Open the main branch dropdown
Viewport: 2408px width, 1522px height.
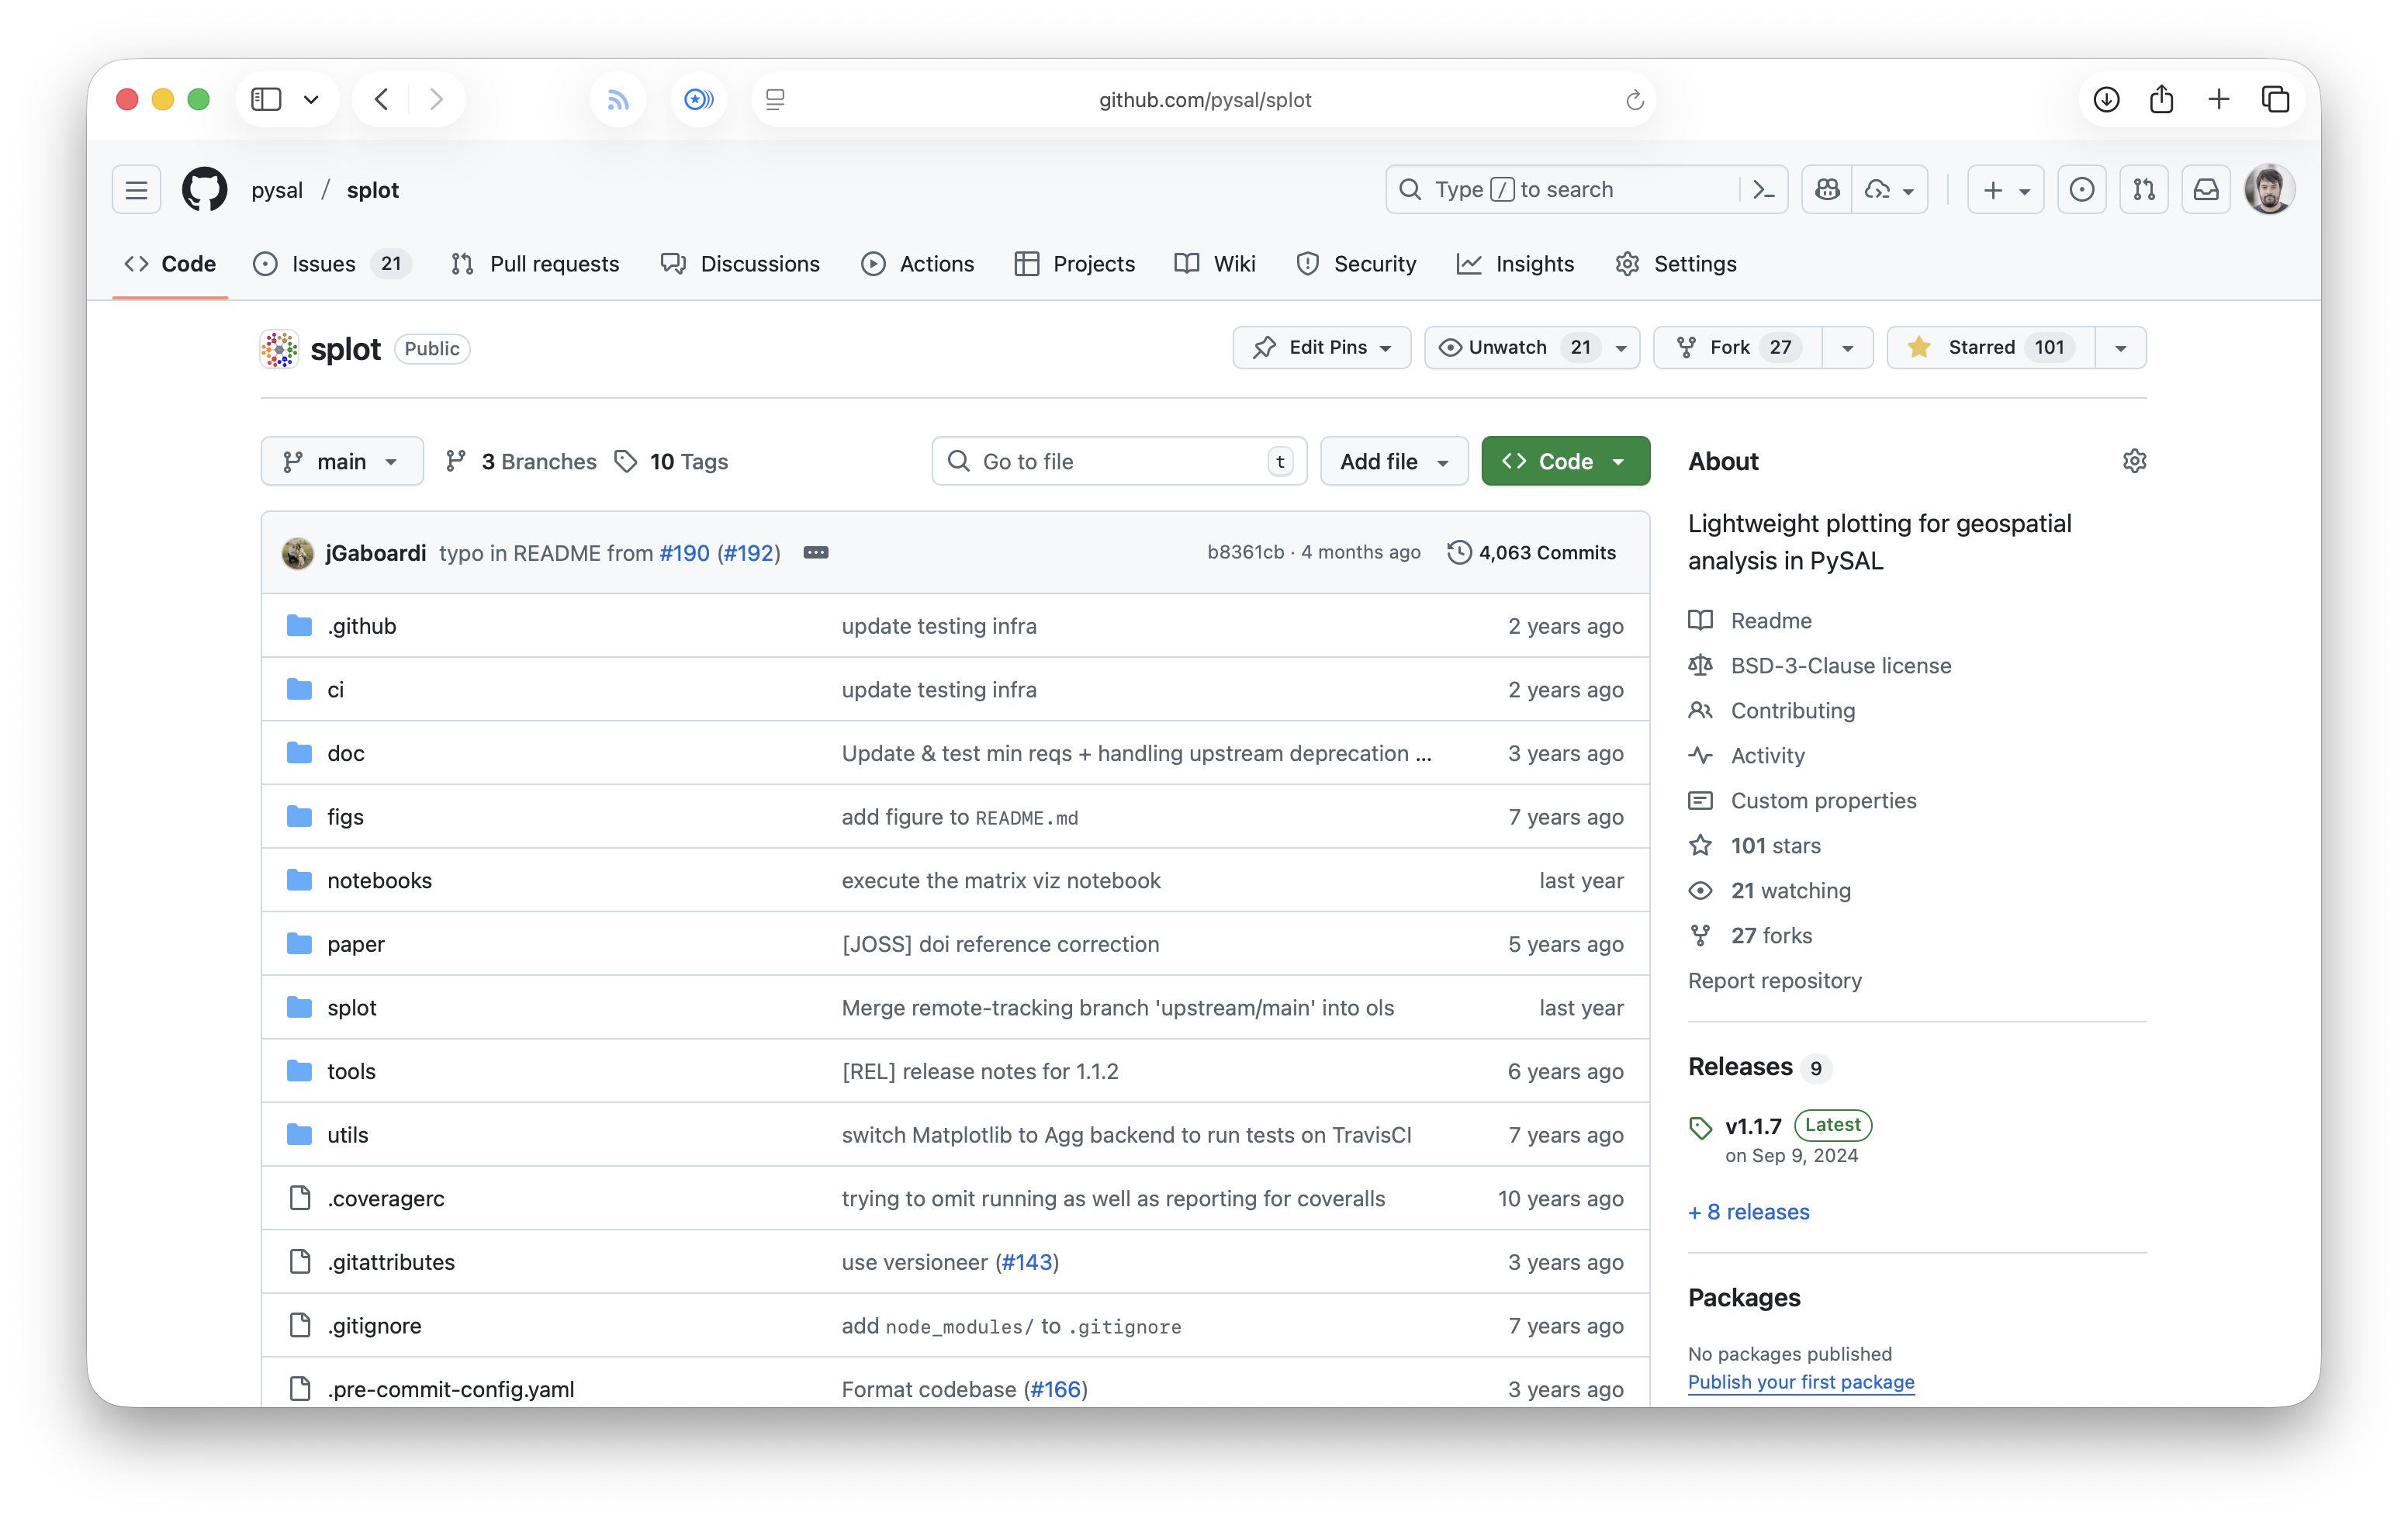click(342, 461)
